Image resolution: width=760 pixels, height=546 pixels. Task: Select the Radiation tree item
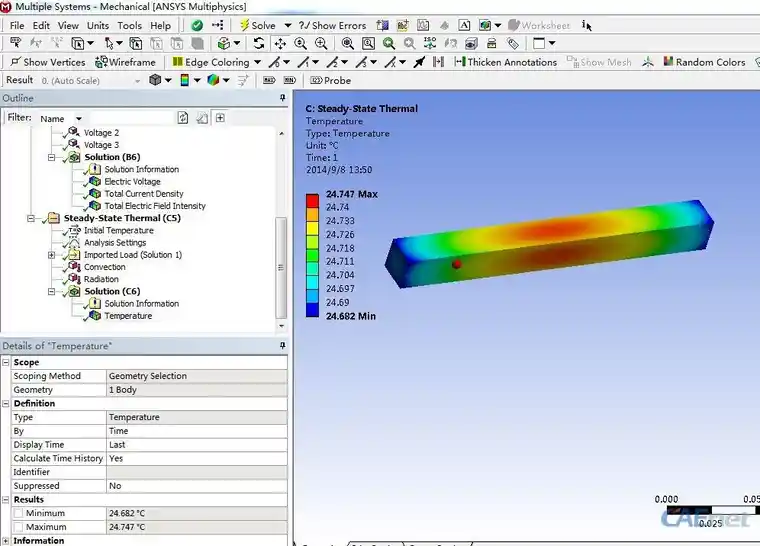101,279
